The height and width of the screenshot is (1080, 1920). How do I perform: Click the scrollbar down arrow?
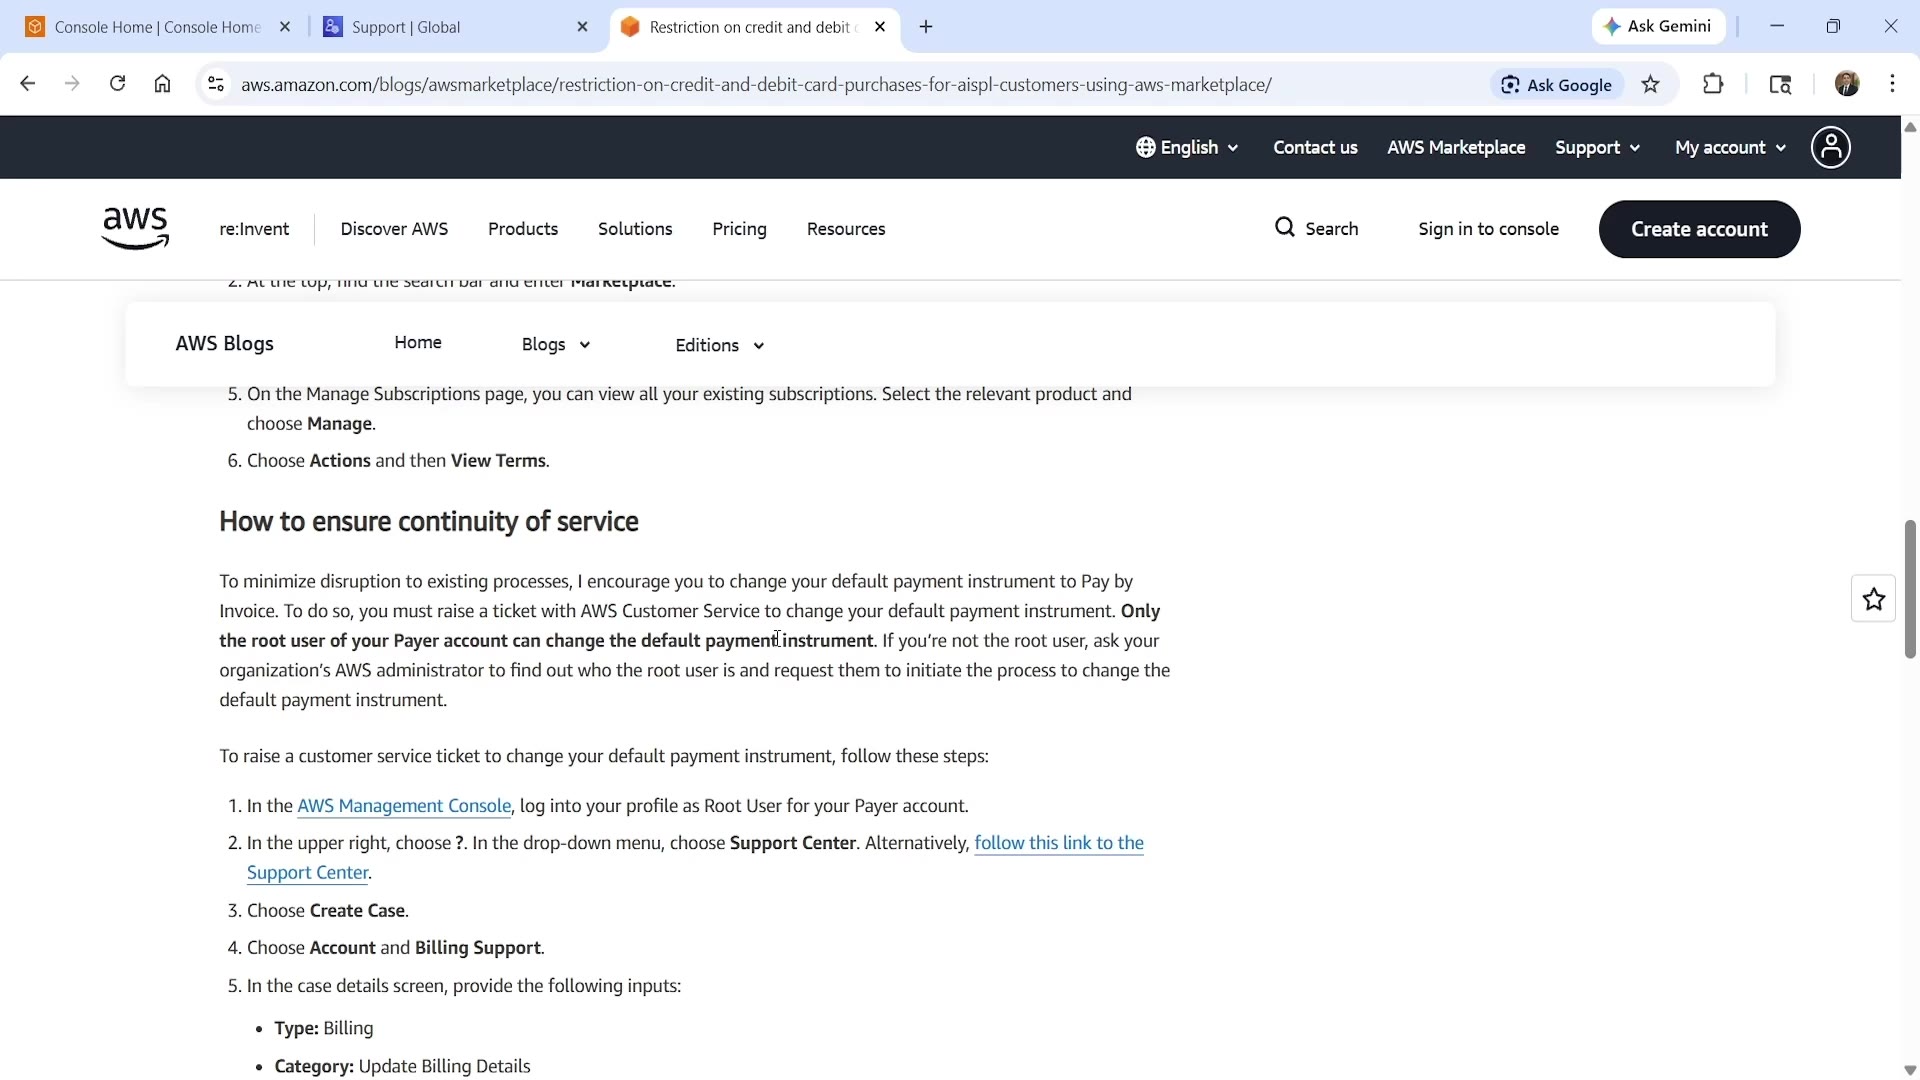coord(1910,1070)
